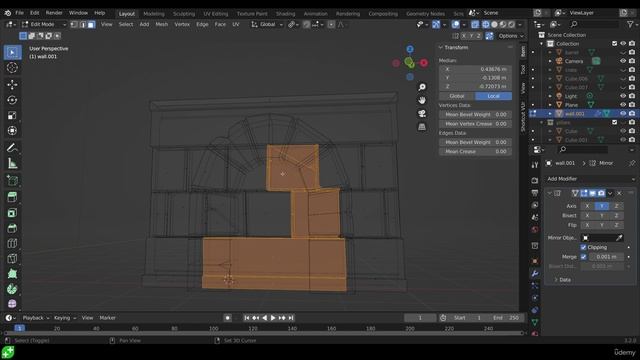Click the pan view hand icon

(x=422, y=100)
